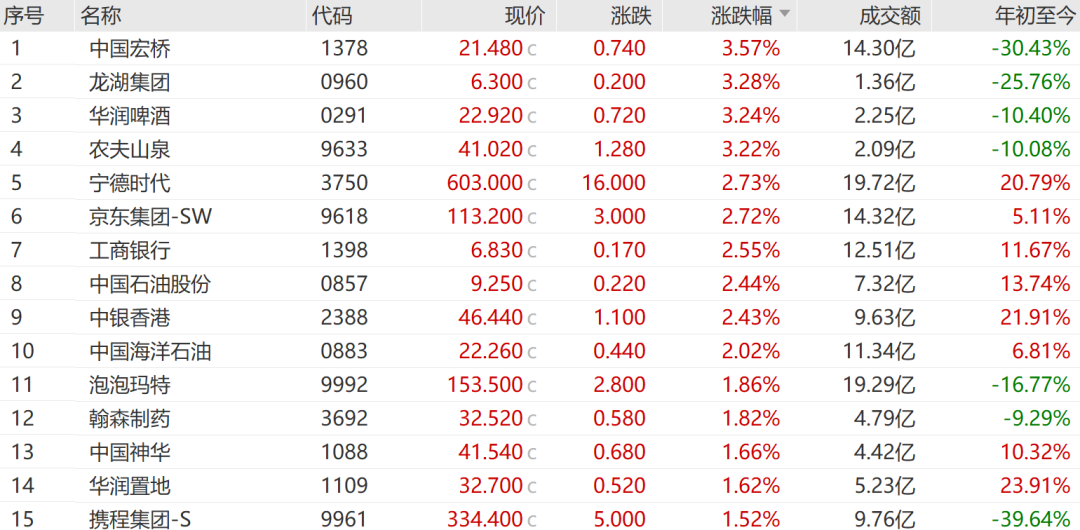Click the 序号 column header
Viewport: 1080px width, 530px height.
click(23, 15)
